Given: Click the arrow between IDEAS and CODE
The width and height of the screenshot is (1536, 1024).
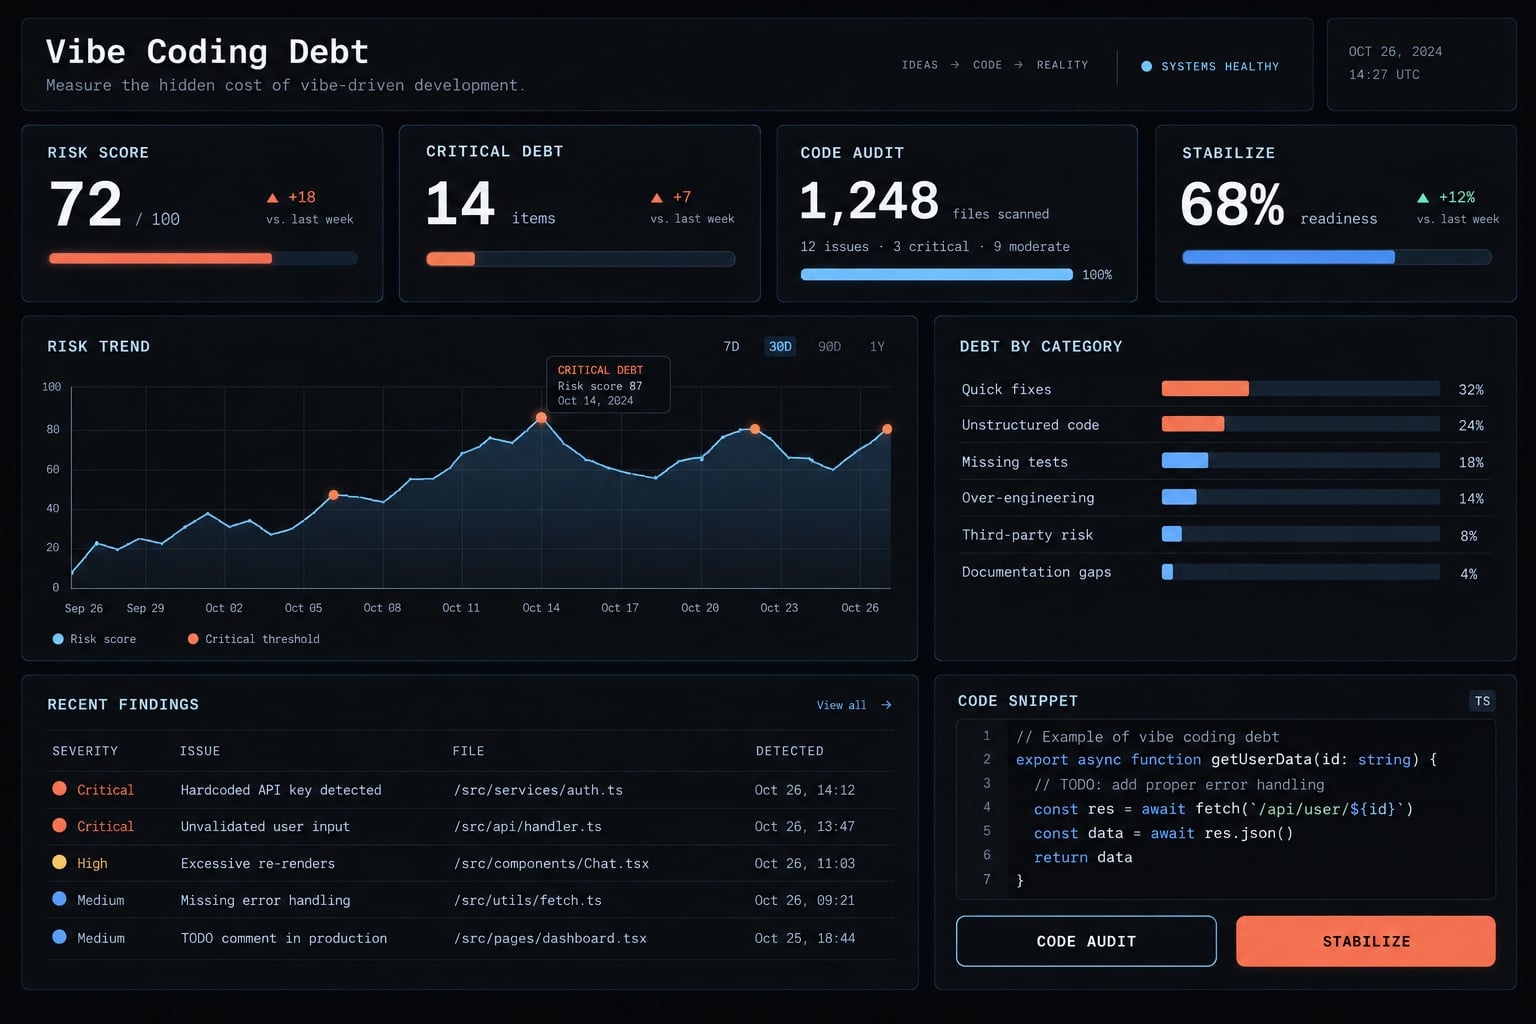Looking at the screenshot, I should click(x=954, y=65).
